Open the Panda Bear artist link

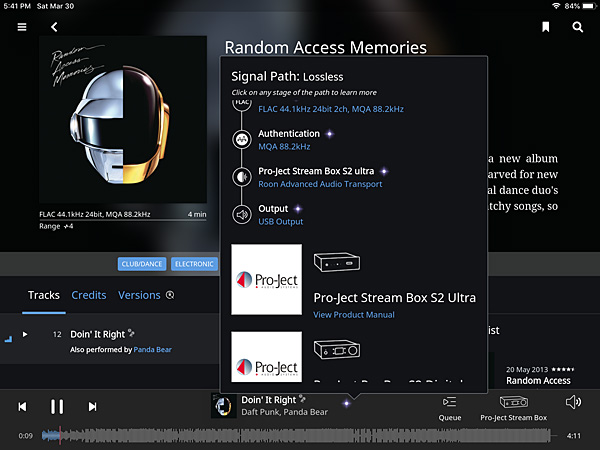click(x=152, y=349)
